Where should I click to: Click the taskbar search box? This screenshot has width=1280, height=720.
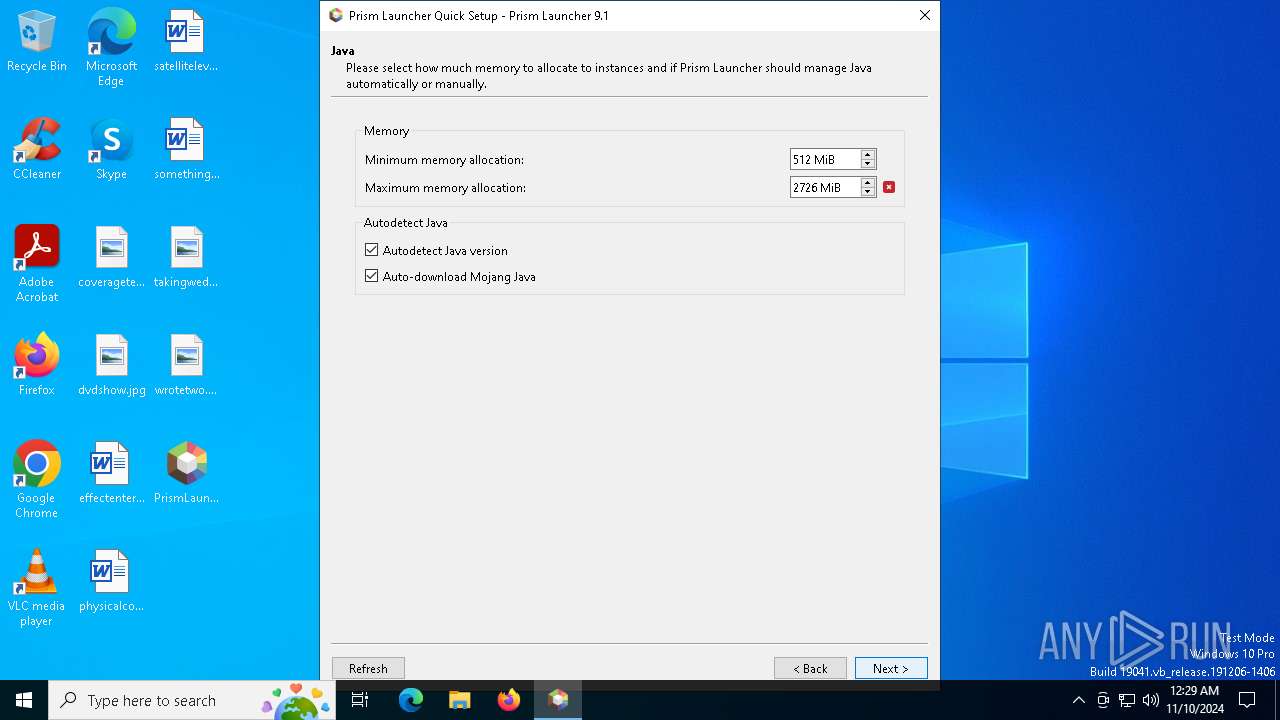pyautogui.click(x=192, y=700)
